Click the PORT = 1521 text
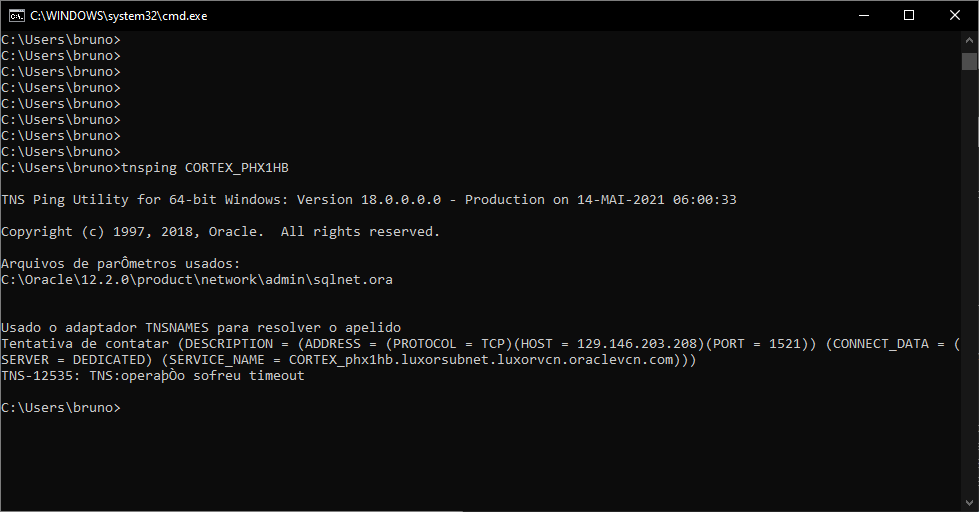This screenshot has height=512, width=979. click(757, 344)
